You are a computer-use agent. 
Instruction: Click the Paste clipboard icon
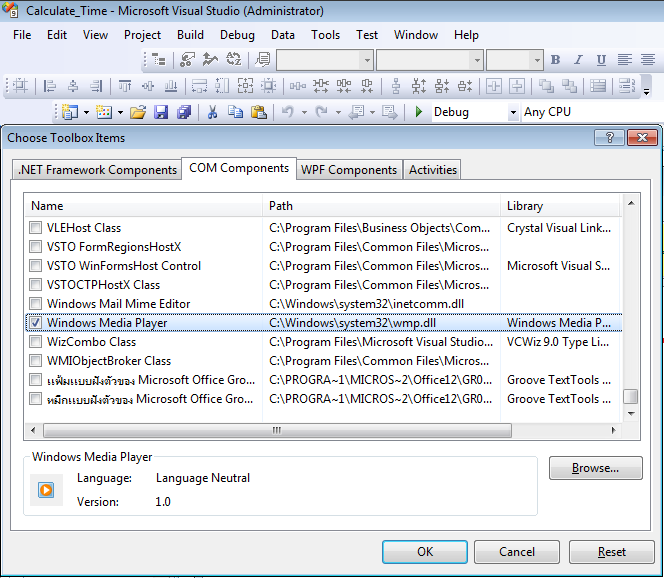[259, 112]
